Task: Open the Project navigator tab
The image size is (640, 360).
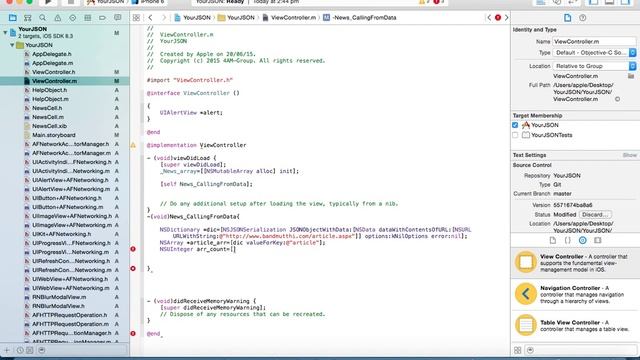Action: (13, 18)
